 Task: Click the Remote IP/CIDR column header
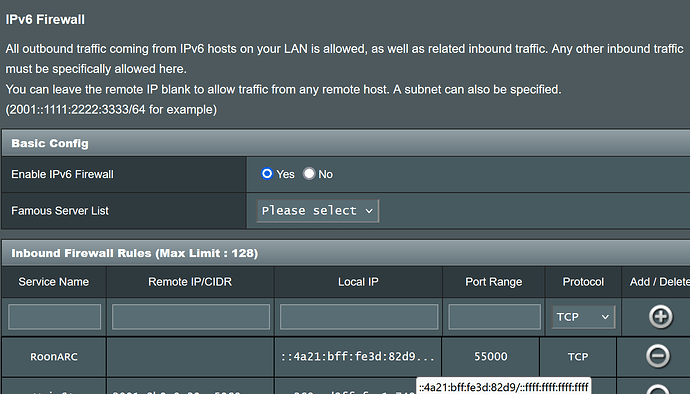pyautogui.click(x=190, y=282)
